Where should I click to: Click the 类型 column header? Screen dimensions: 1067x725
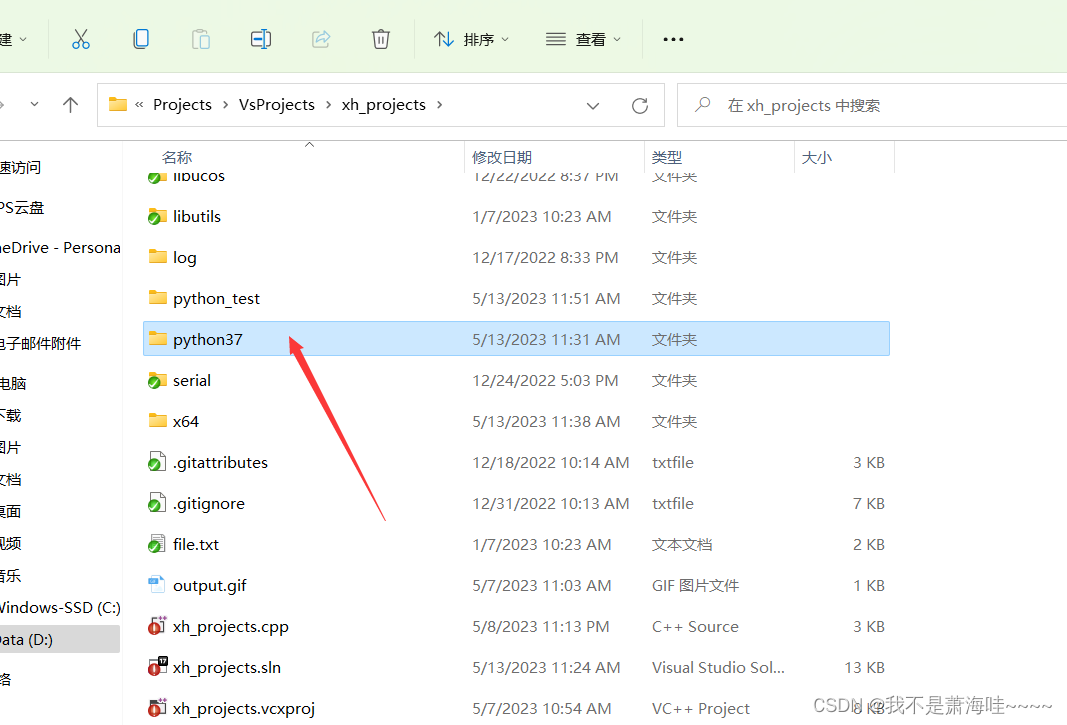tap(674, 156)
